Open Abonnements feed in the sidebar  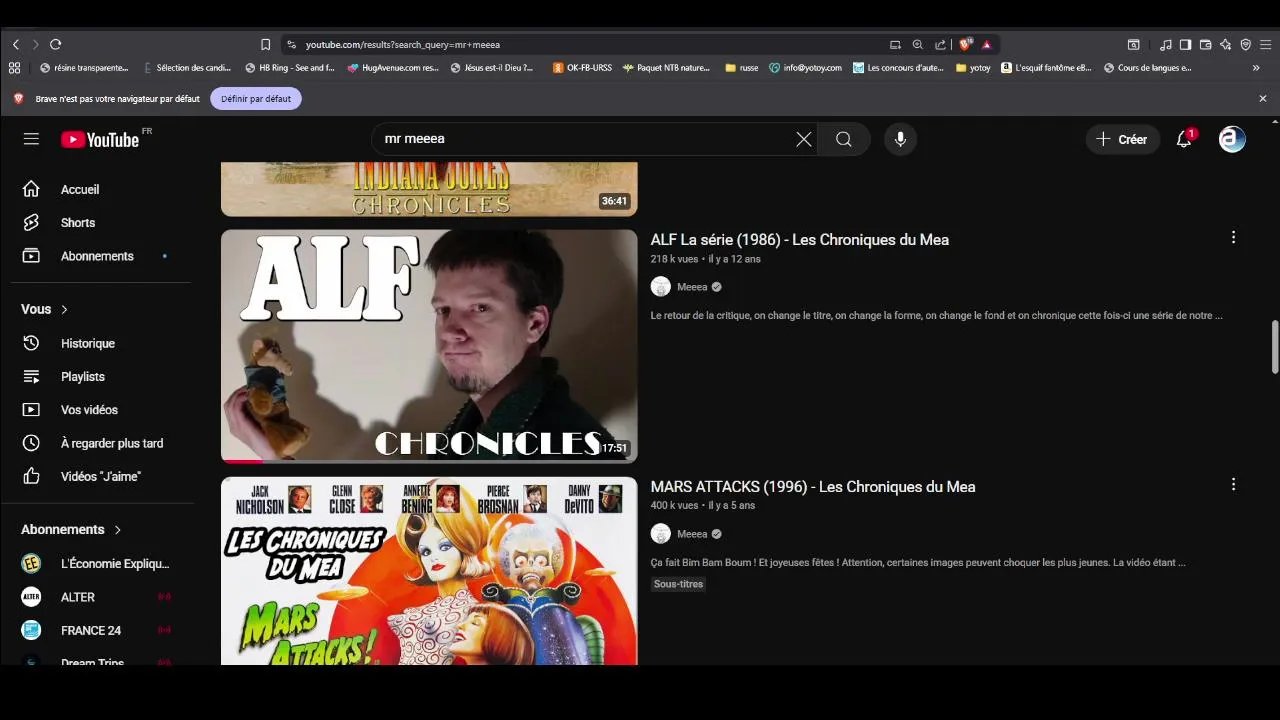point(96,256)
